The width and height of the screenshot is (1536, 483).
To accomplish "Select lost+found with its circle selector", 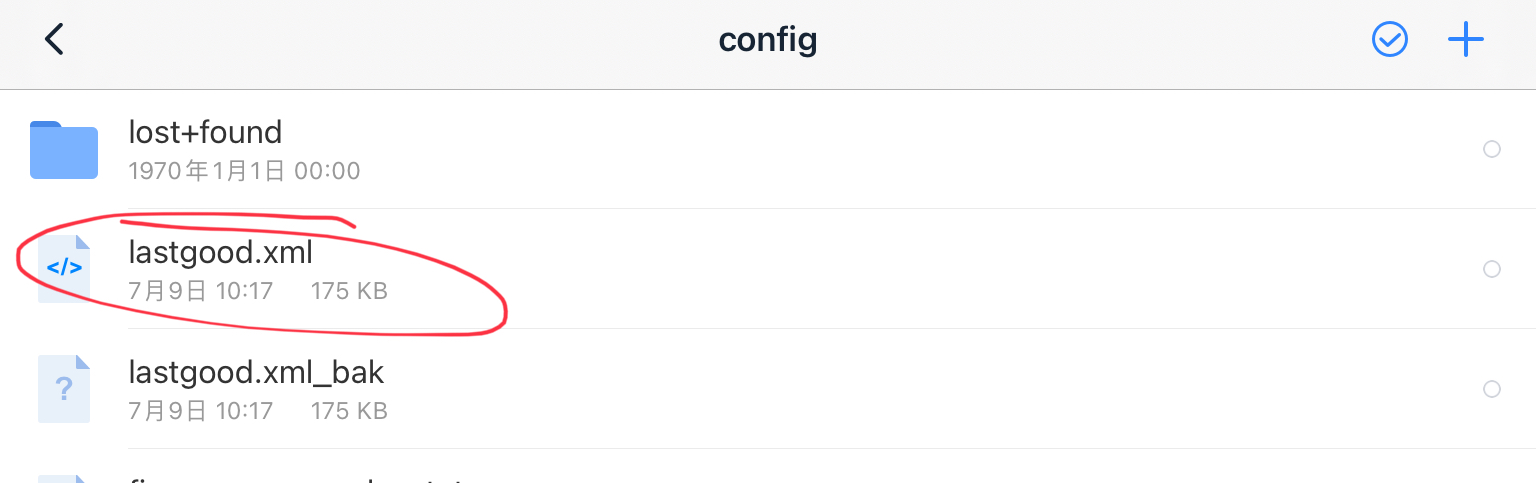I will (1491, 149).
